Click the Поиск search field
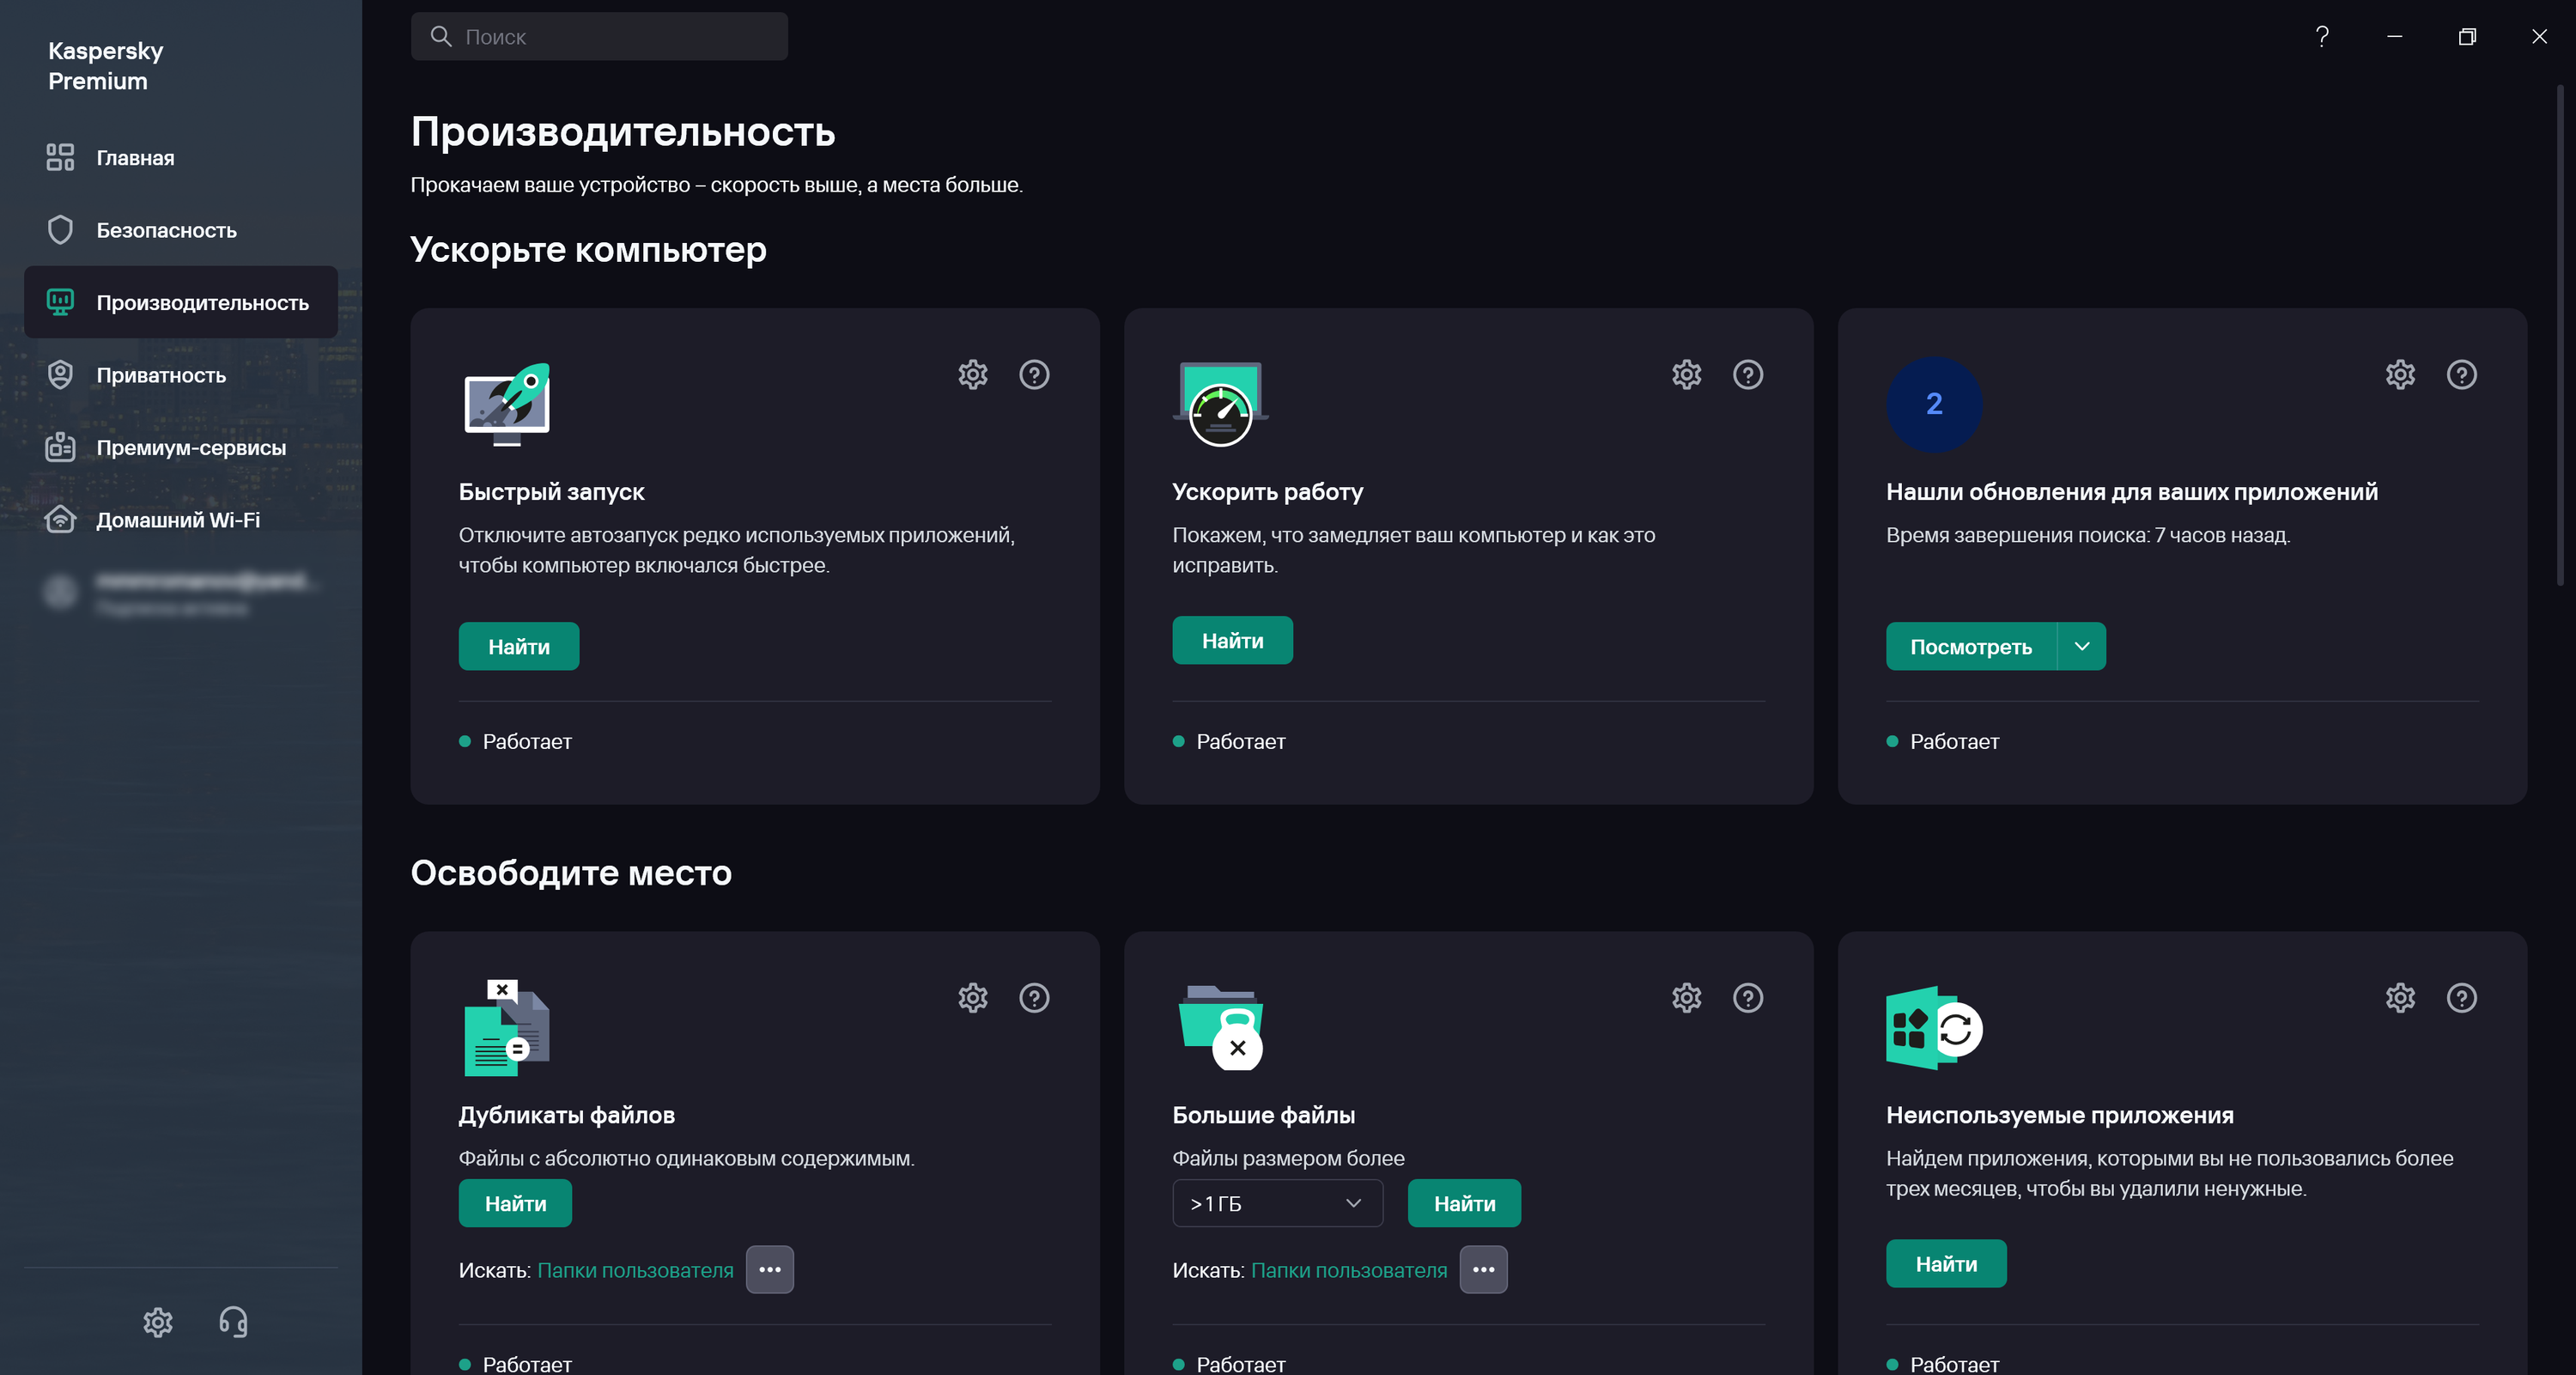The image size is (2576, 1375). 600,37
